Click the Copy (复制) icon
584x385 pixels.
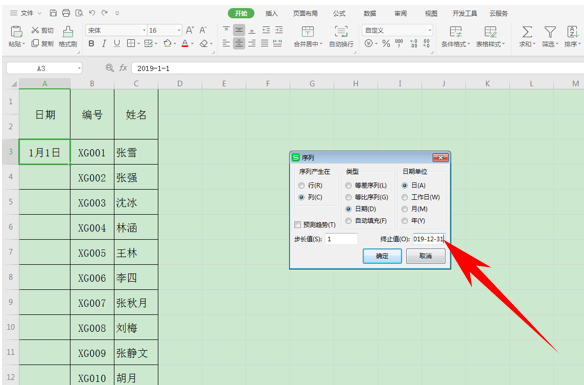[x=35, y=44]
